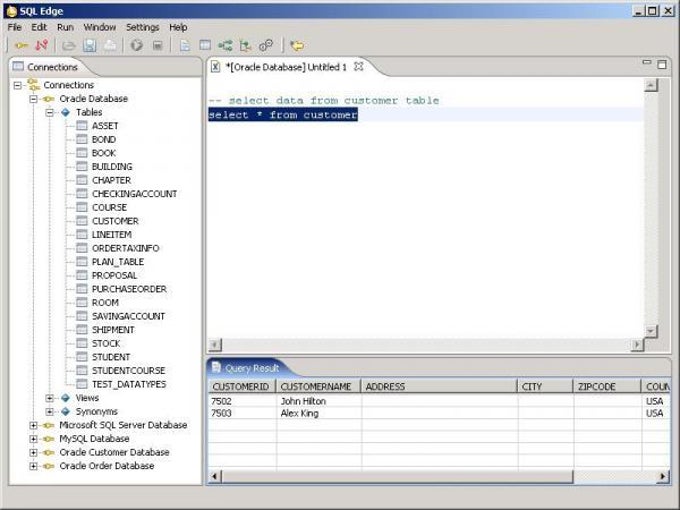Expand the Synonyms node

50,412
